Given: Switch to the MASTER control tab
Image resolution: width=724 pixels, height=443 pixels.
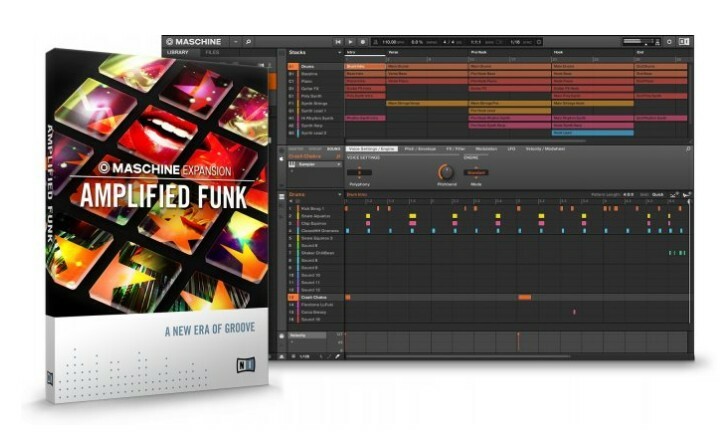Looking at the screenshot, I should (x=296, y=149).
